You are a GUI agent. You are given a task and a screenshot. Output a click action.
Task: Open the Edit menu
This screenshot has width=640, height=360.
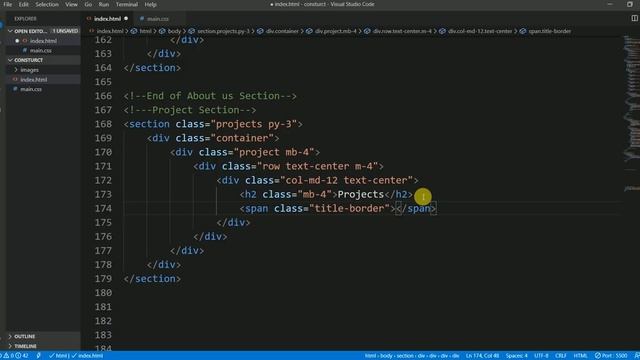[x=24, y=4]
